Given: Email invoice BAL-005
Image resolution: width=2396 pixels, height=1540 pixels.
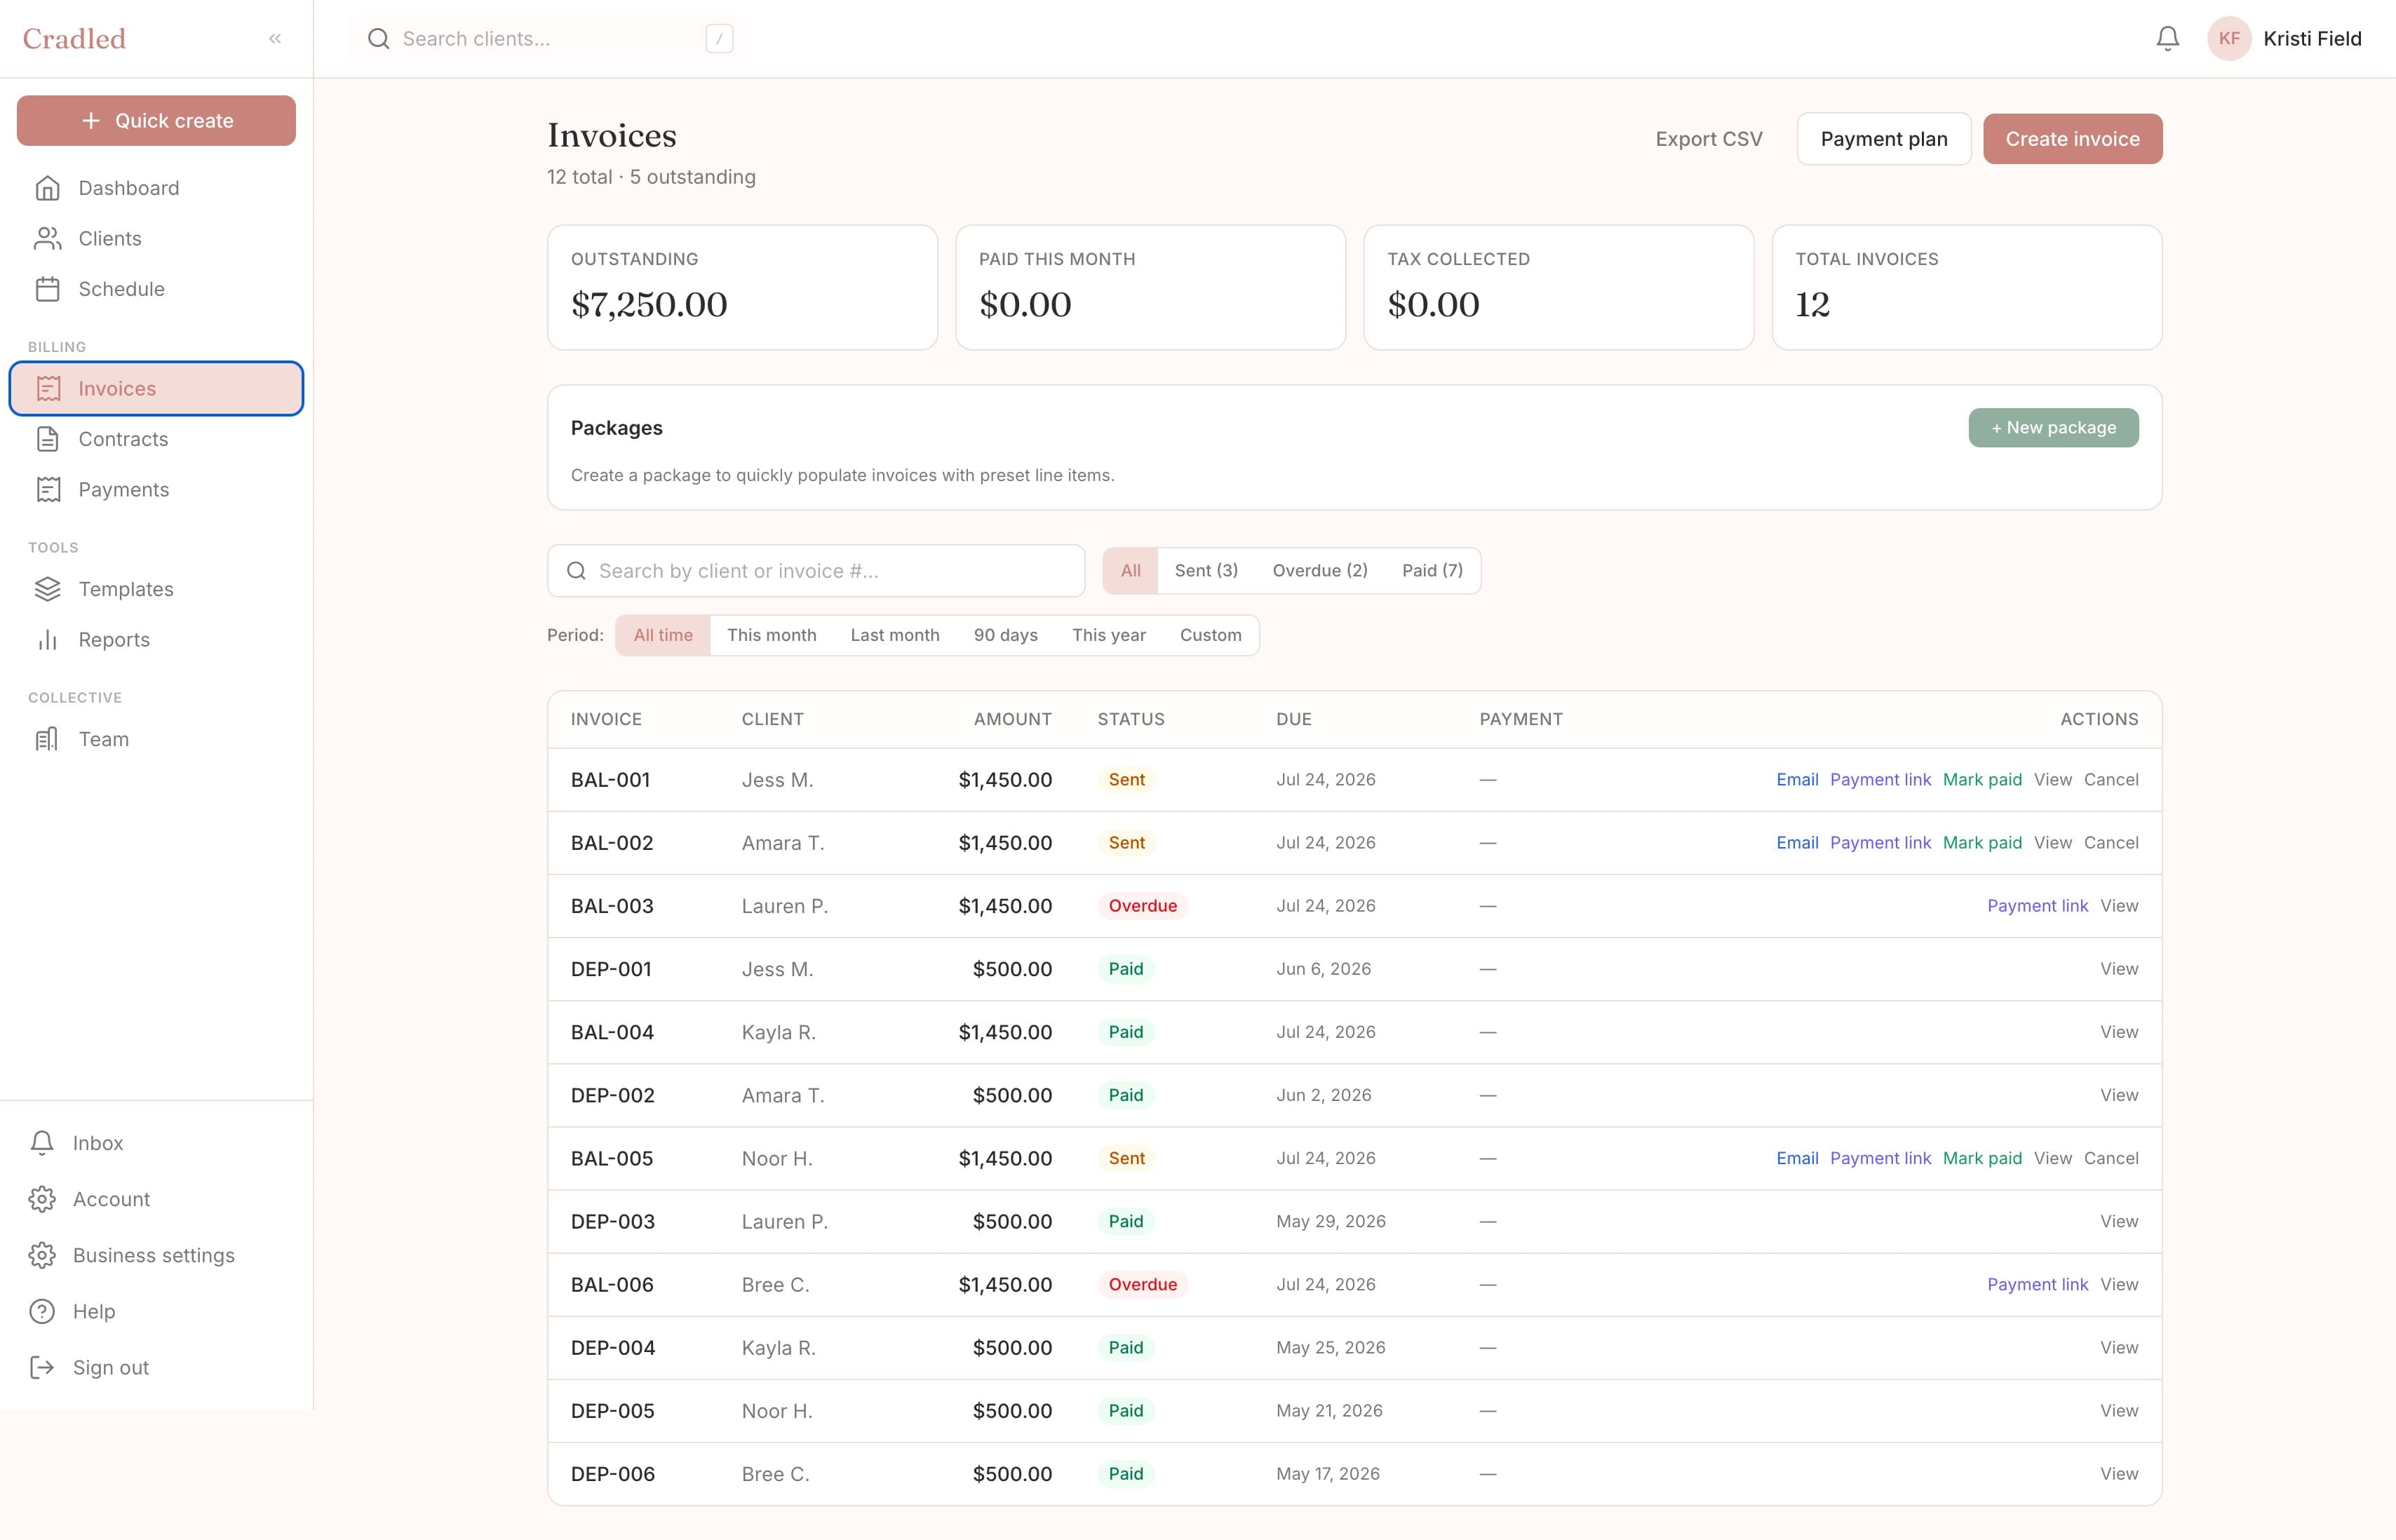Looking at the screenshot, I should 1797,1158.
